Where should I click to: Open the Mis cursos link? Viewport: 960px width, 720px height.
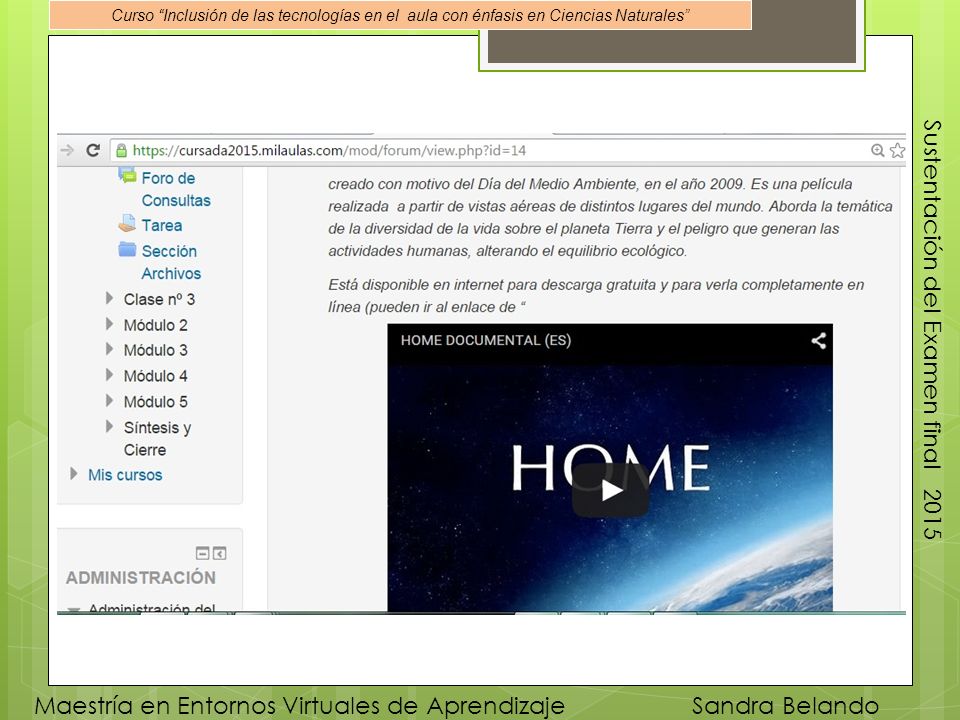(x=125, y=475)
